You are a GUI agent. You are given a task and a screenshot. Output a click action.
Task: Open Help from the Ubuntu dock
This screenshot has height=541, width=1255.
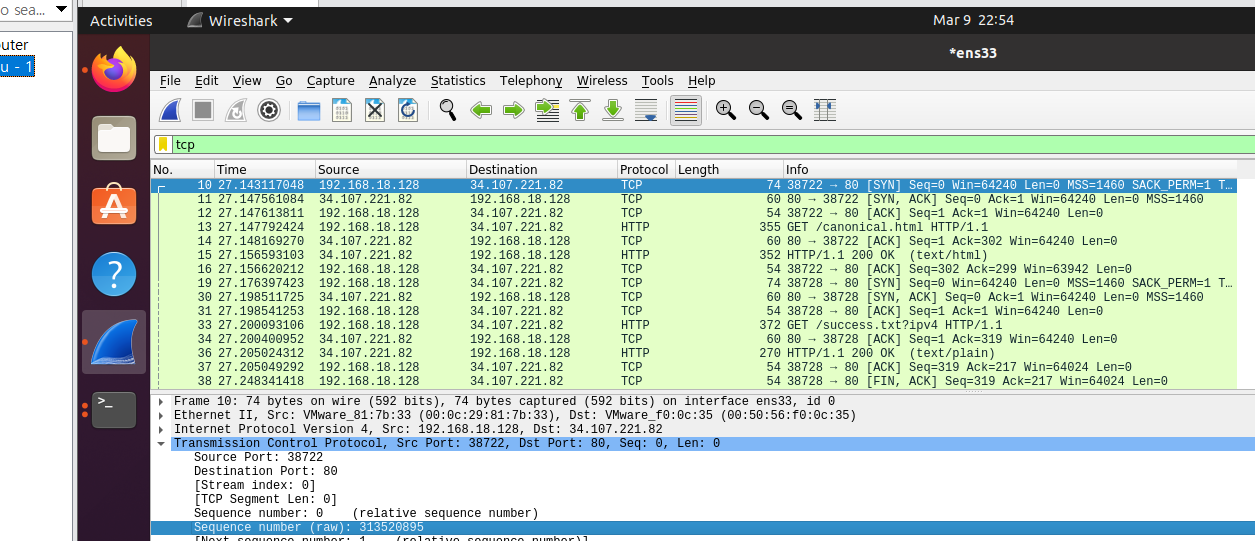114,274
